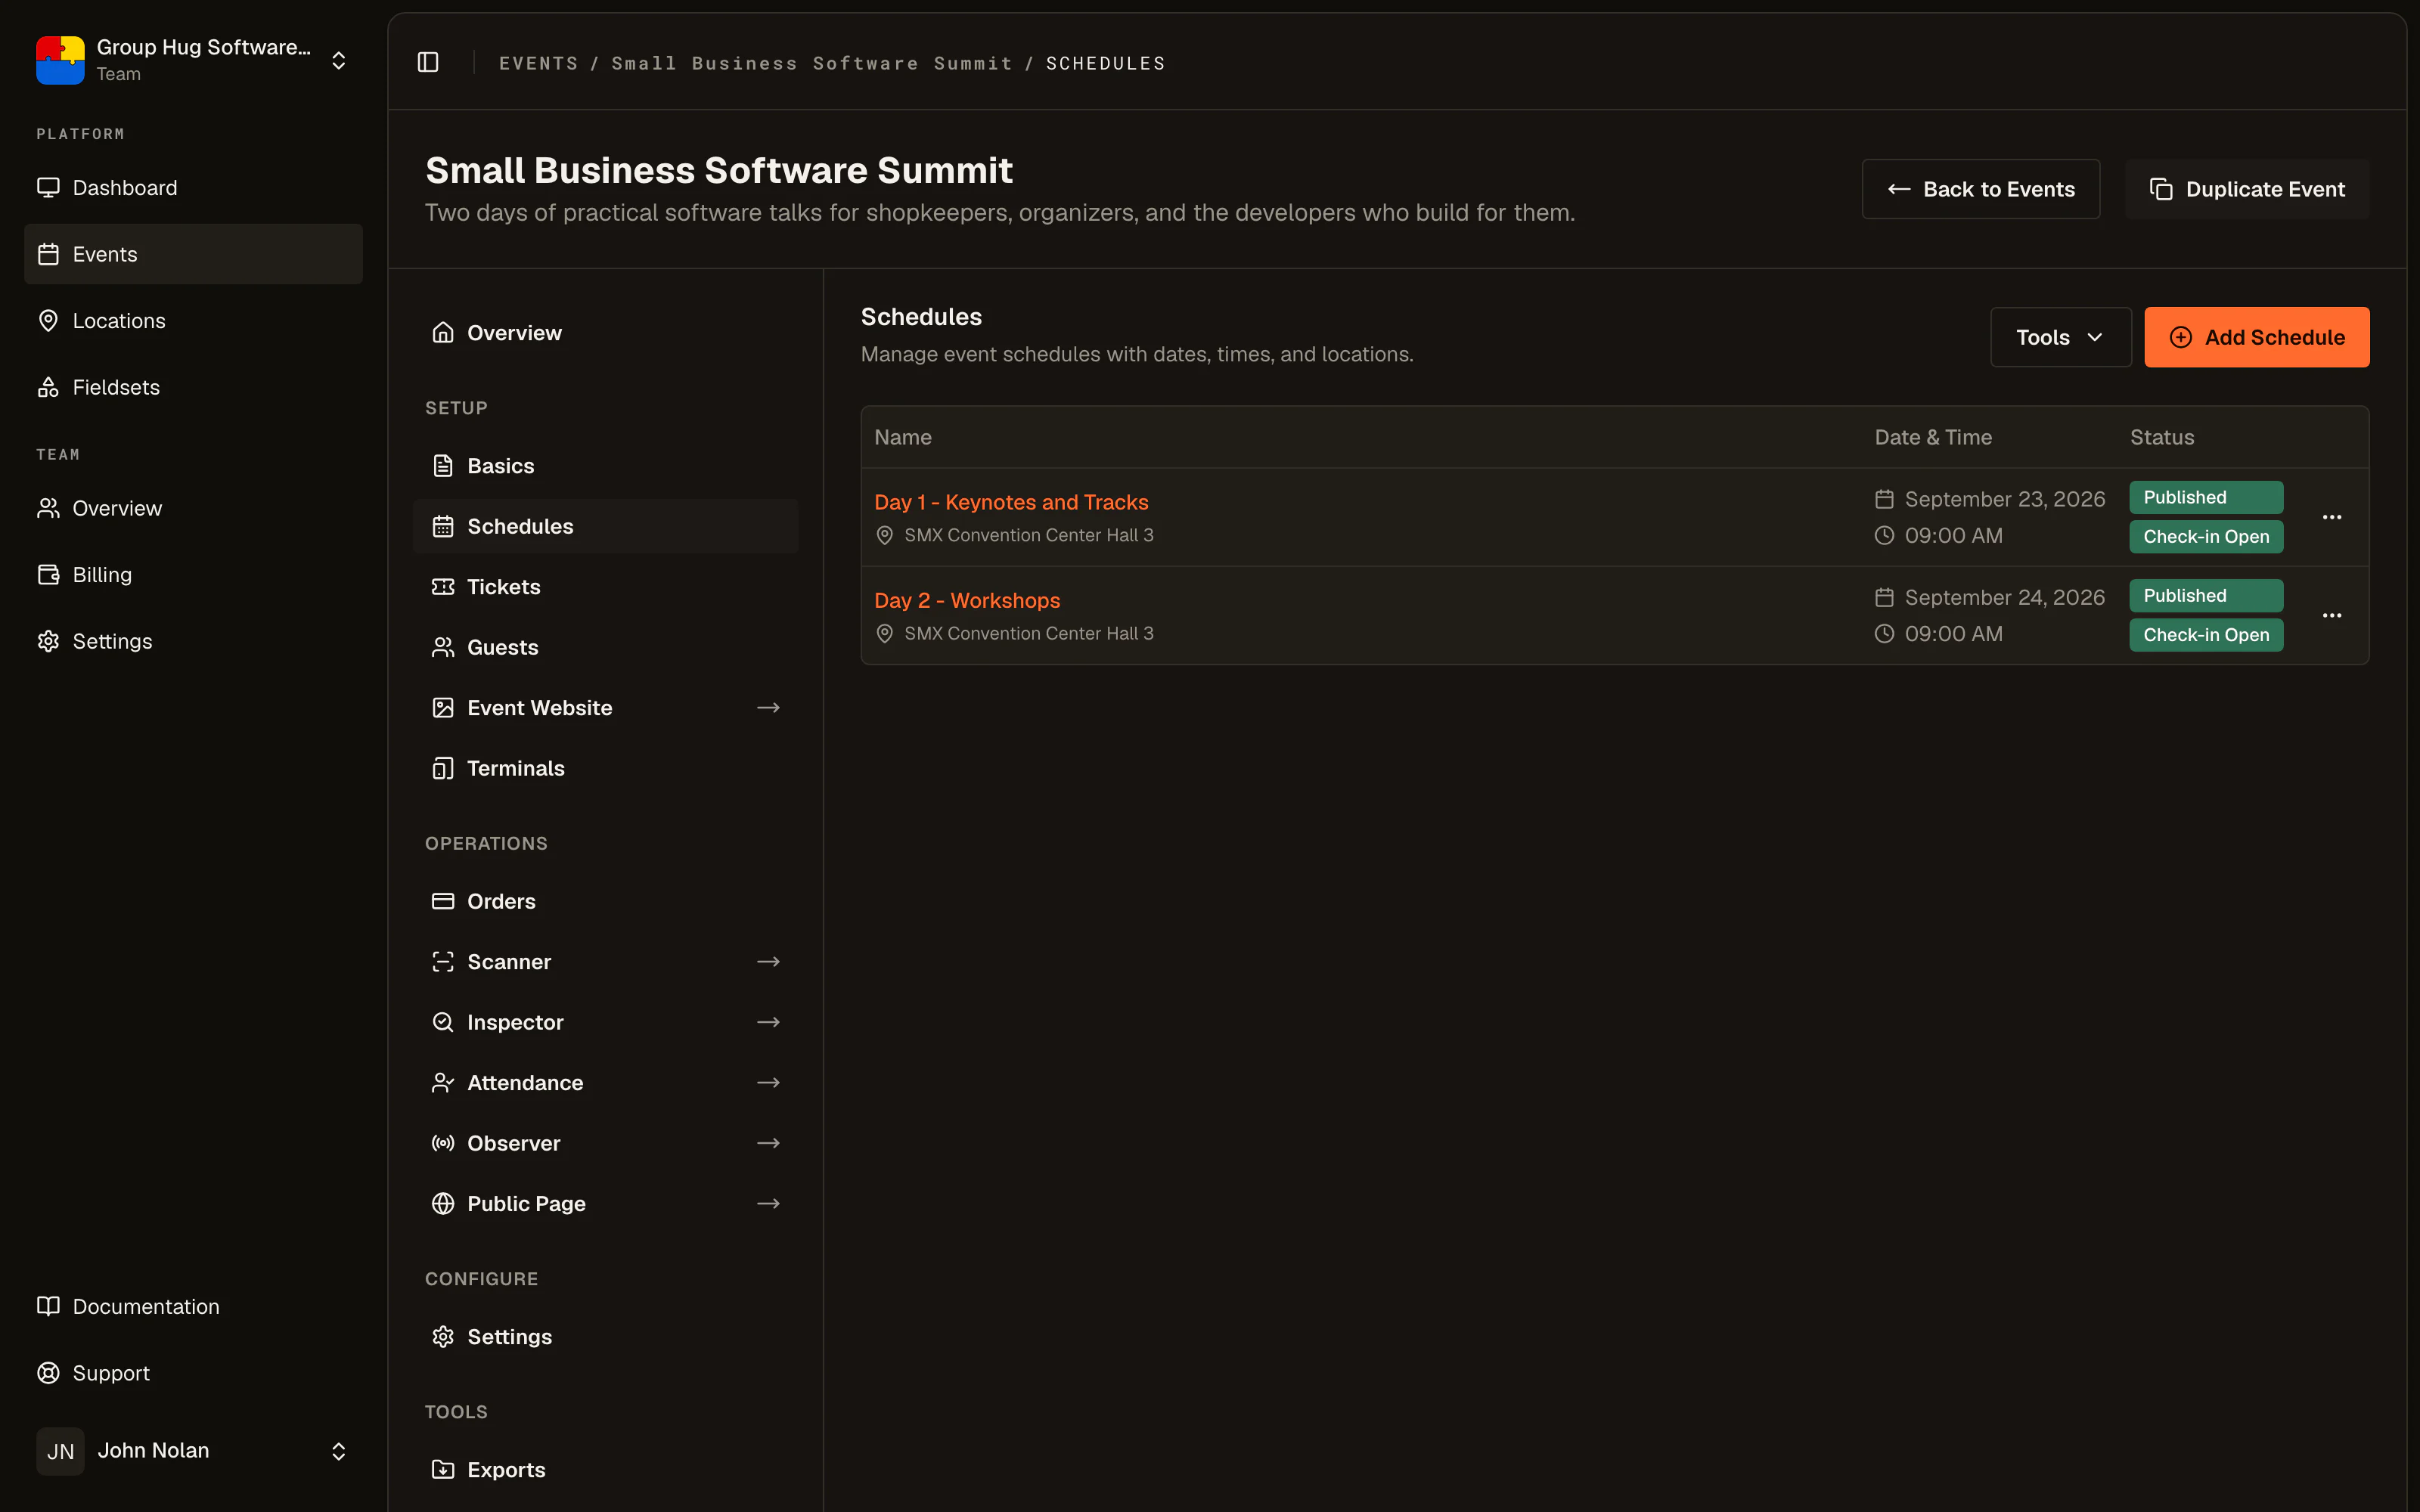This screenshot has width=2420, height=1512.
Task: Open the Dashboard monitor icon
Action: pyautogui.click(x=48, y=187)
